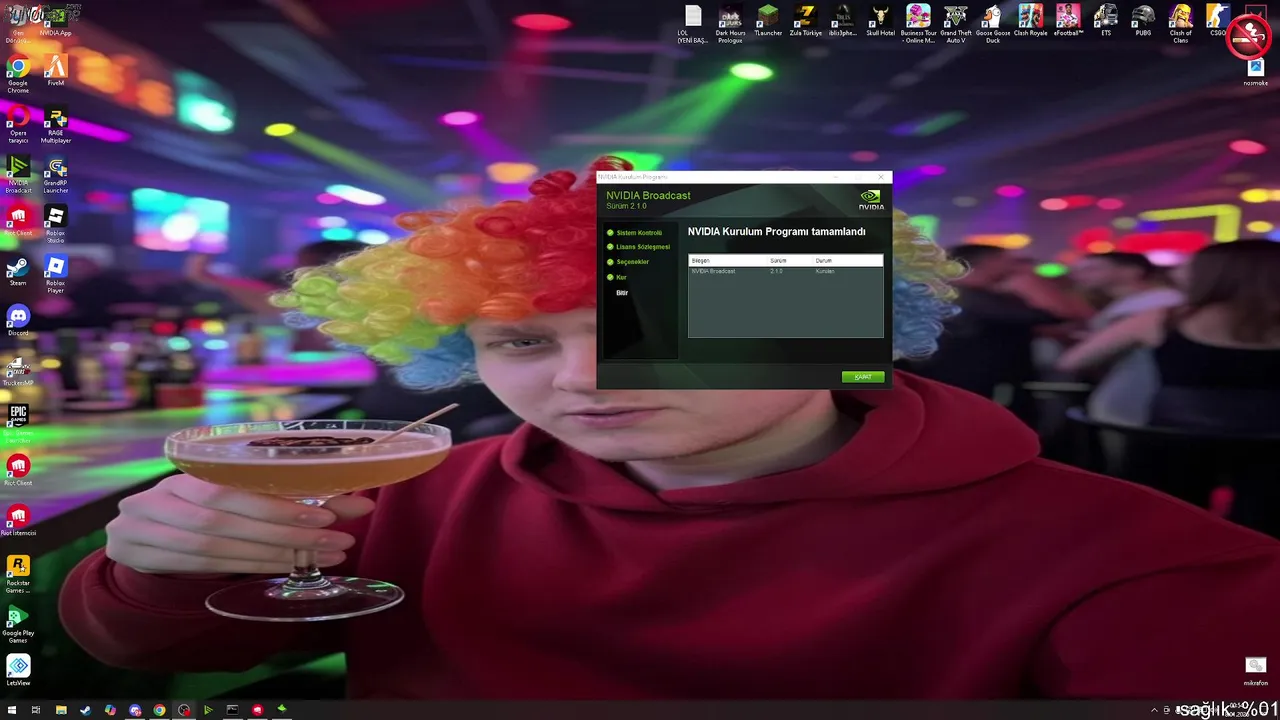The height and width of the screenshot is (720, 1280).
Task: Select the Sistem Kontrolü step
Action: (639, 233)
